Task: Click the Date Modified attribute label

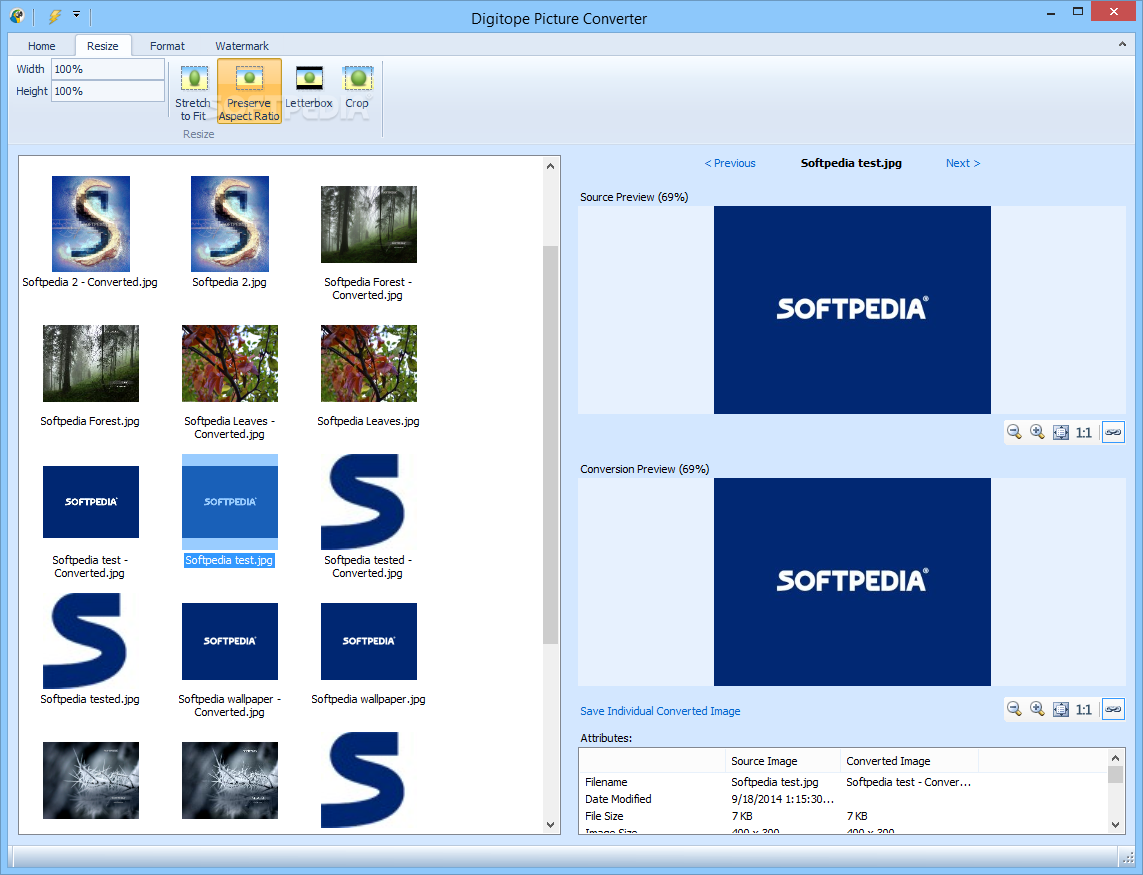Action: (x=618, y=799)
